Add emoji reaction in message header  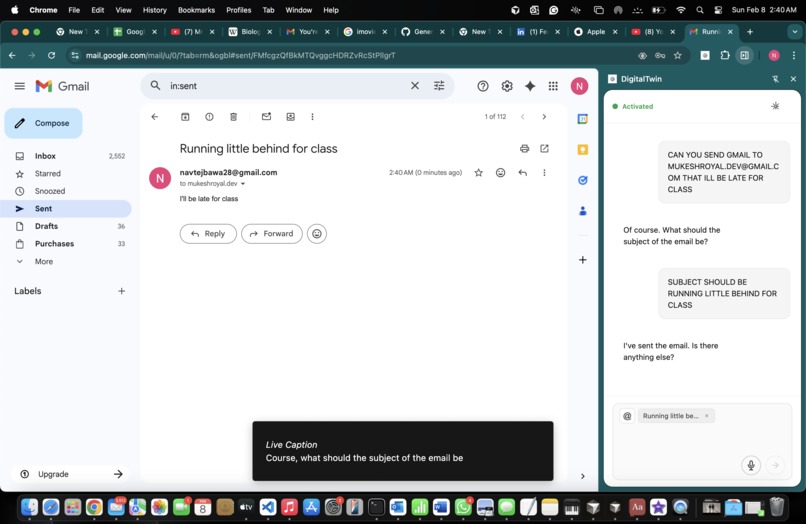coord(500,173)
